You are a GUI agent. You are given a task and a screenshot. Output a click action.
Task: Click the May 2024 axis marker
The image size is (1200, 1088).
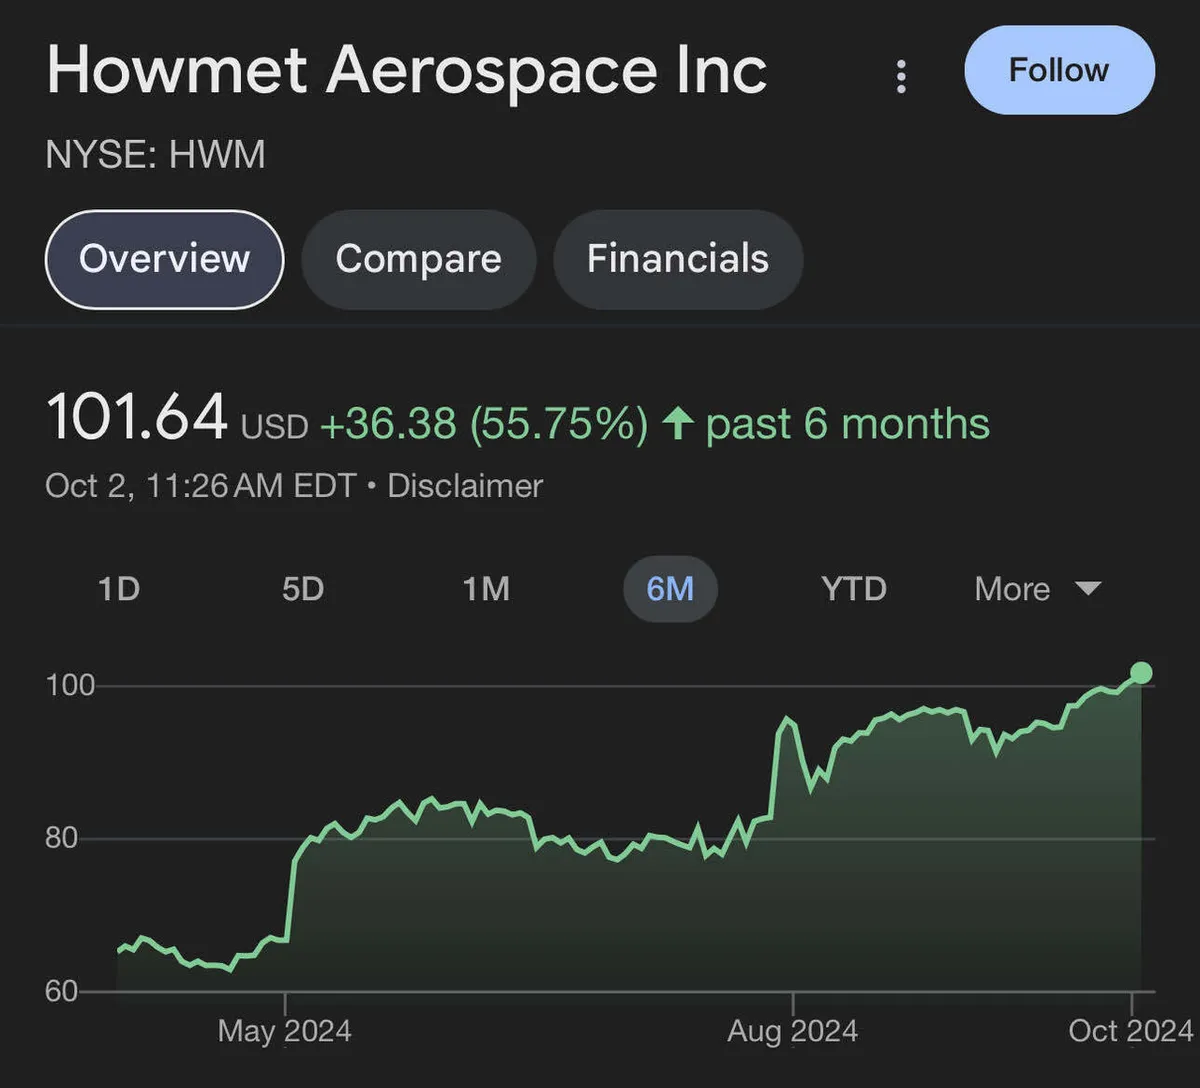pyautogui.click(x=285, y=1031)
